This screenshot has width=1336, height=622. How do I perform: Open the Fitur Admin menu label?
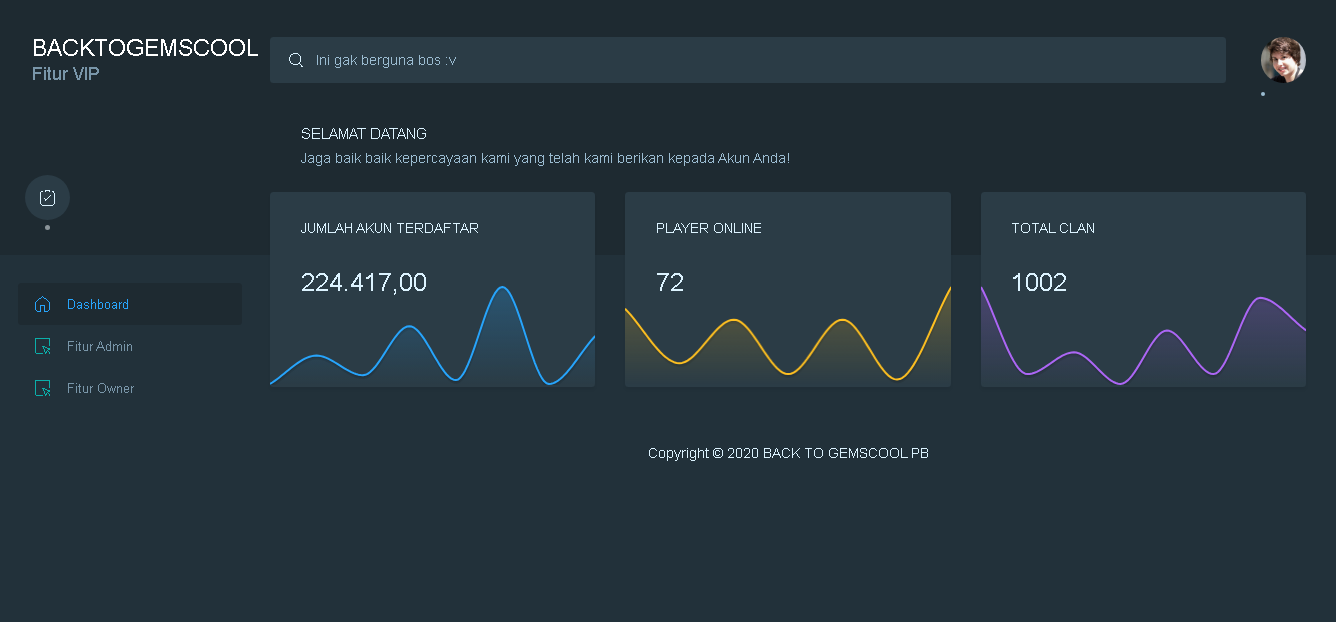coord(100,346)
